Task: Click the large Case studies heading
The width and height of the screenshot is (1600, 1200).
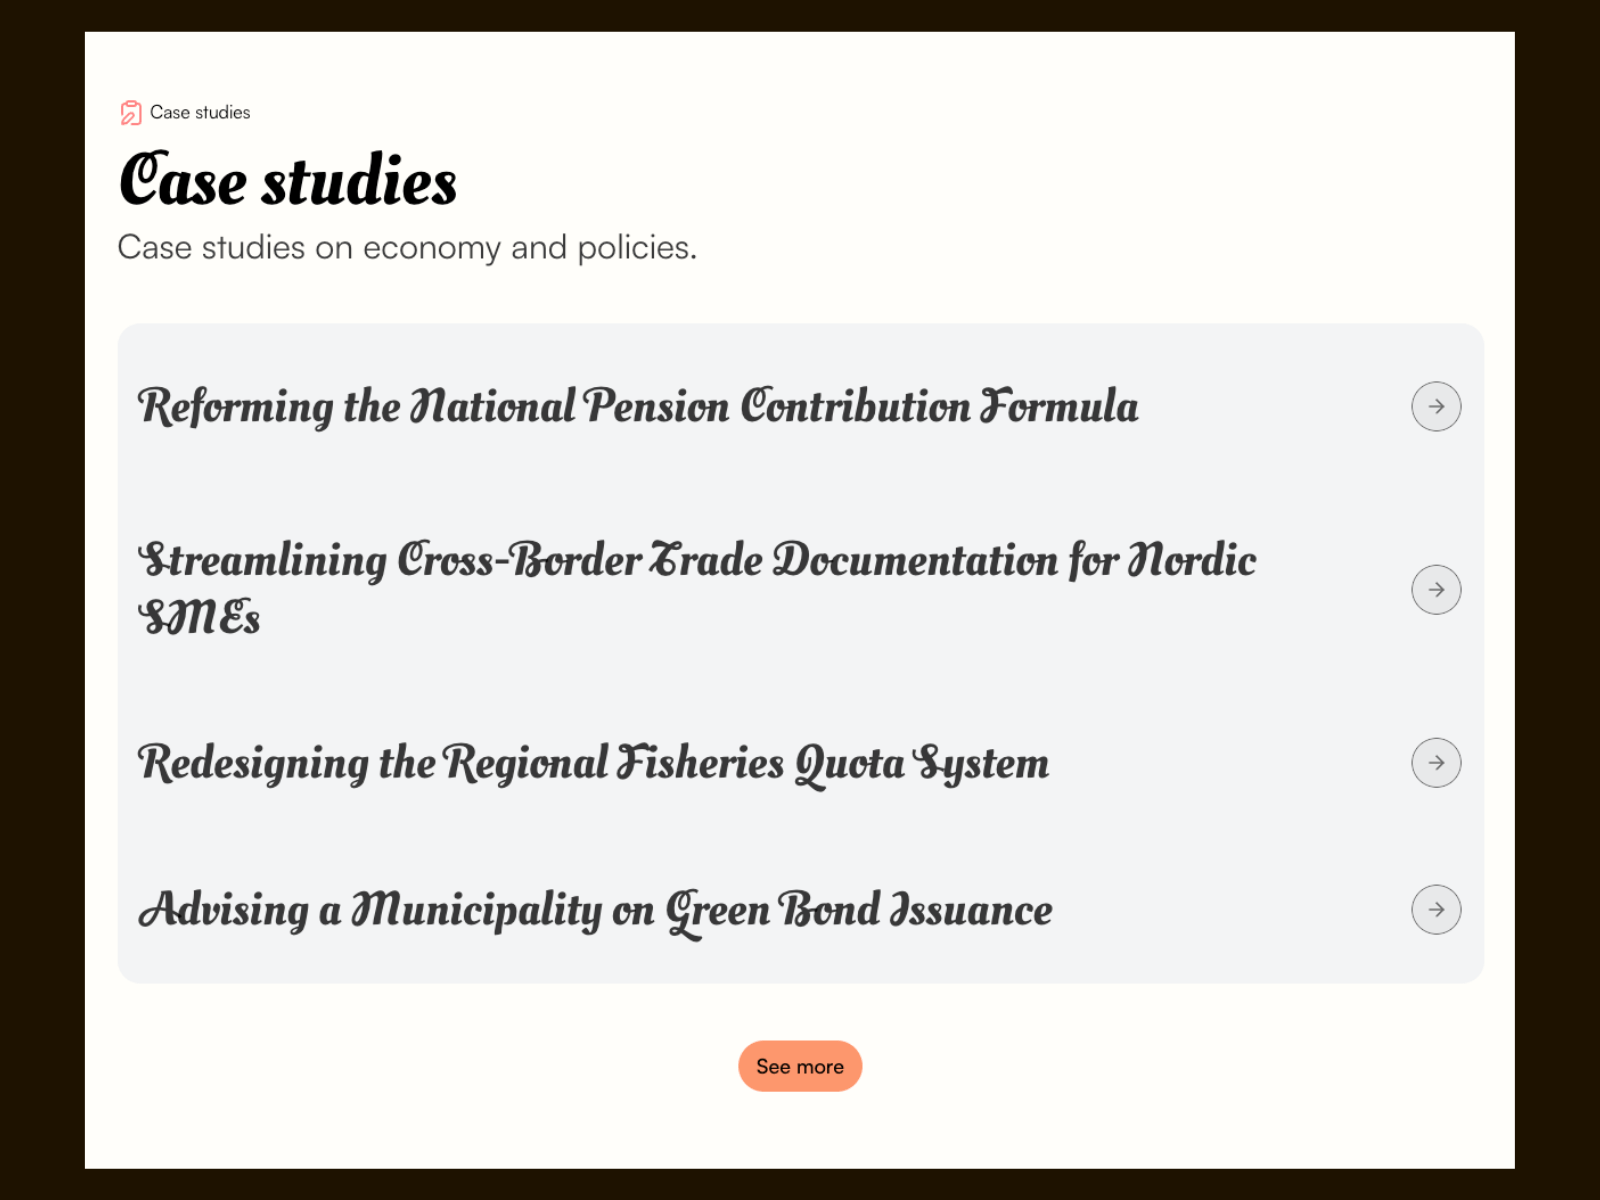Action: click(288, 181)
